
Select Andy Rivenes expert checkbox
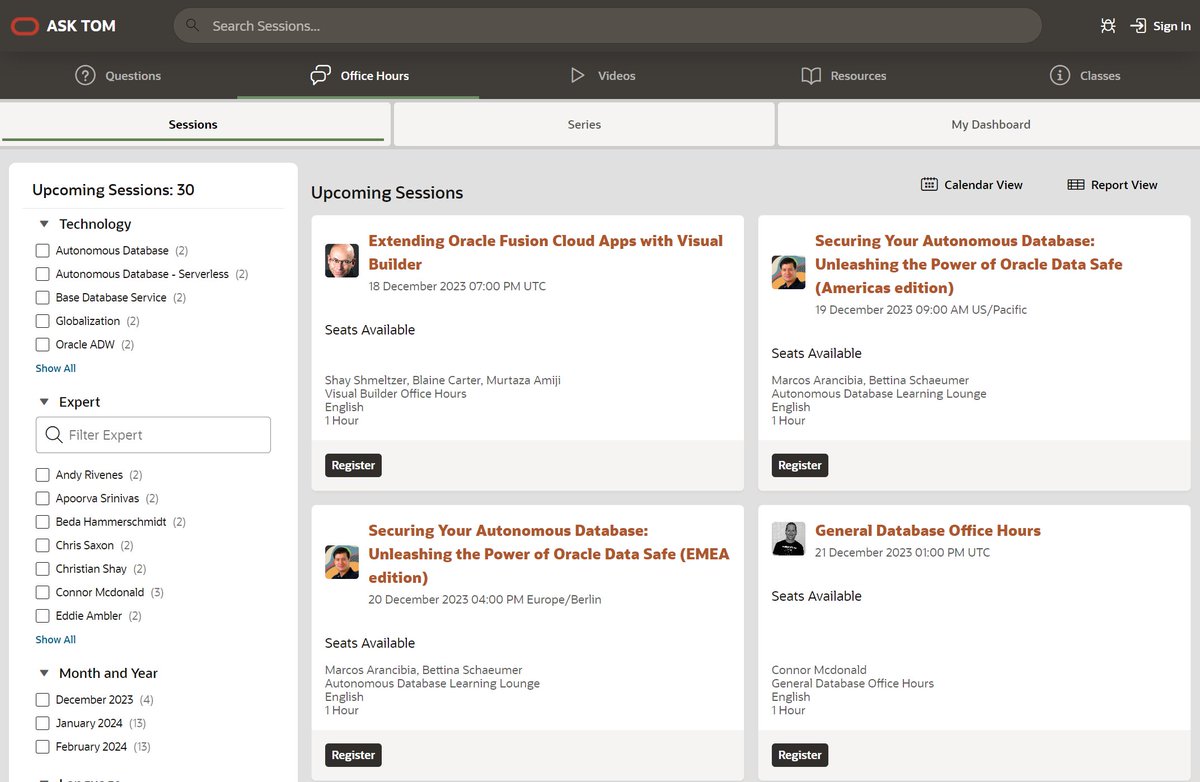(42, 475)
